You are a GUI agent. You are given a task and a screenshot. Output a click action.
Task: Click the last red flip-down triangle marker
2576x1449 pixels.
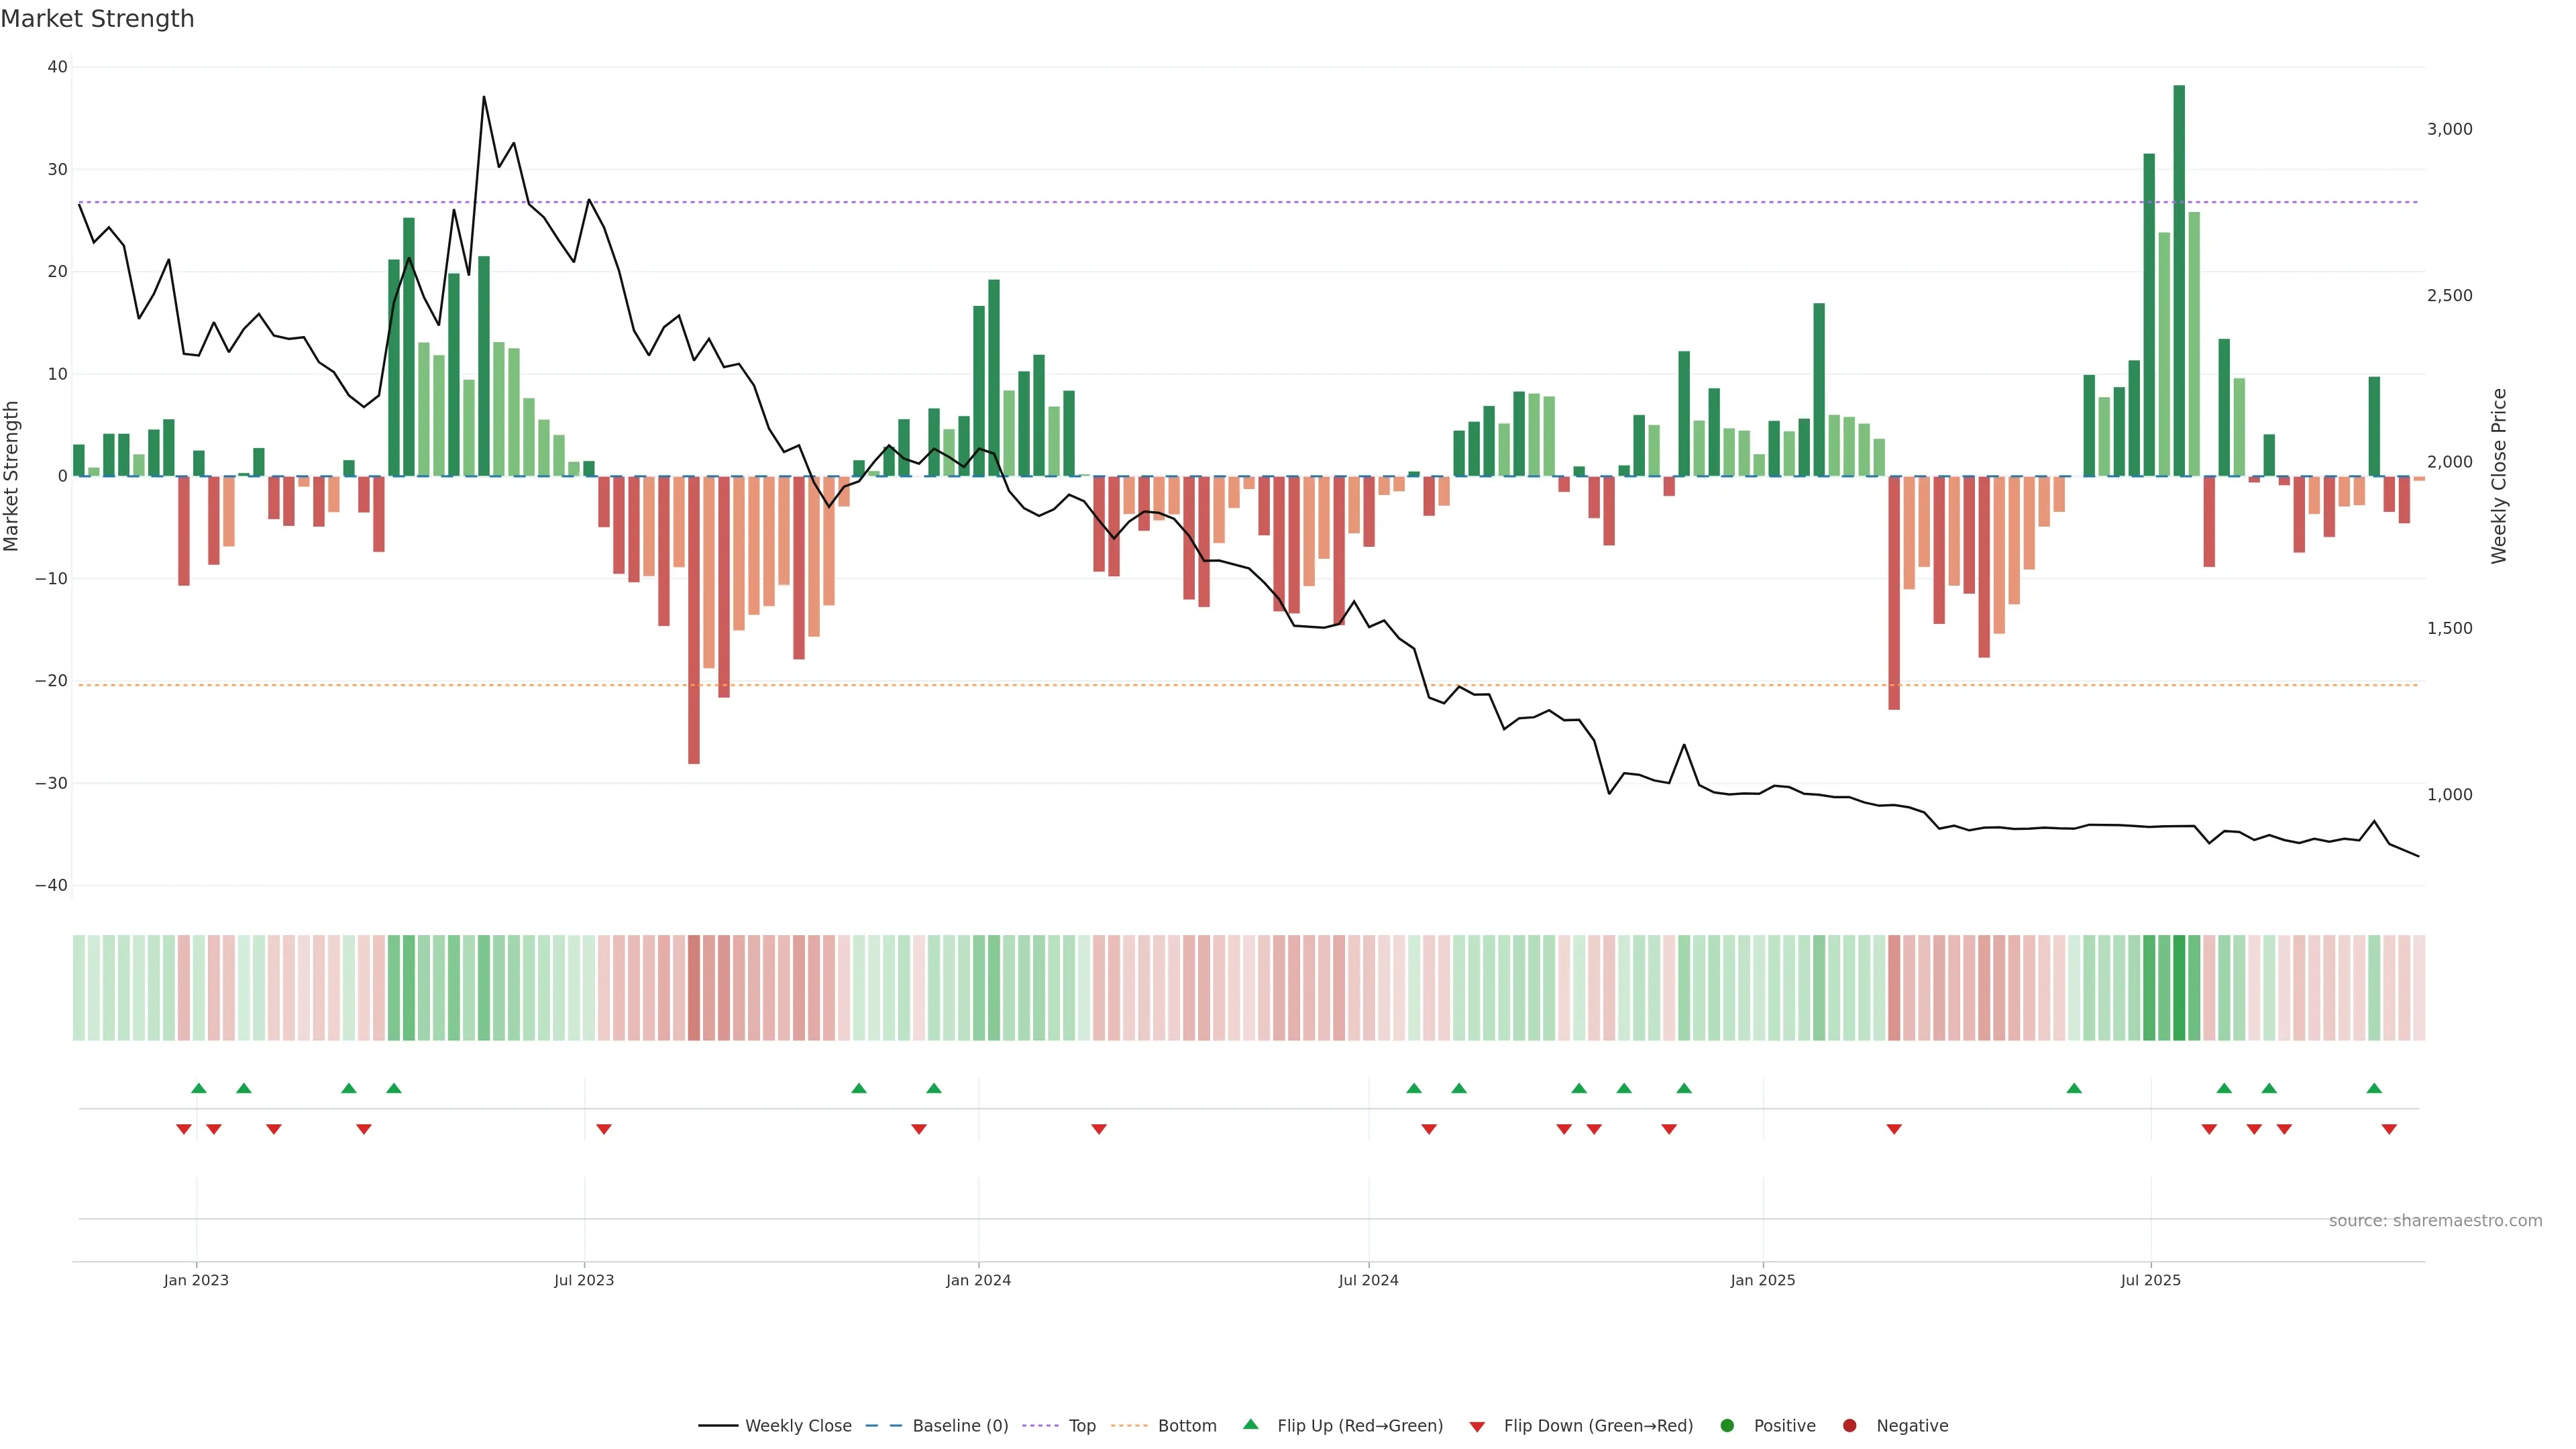[2389, 1129]
